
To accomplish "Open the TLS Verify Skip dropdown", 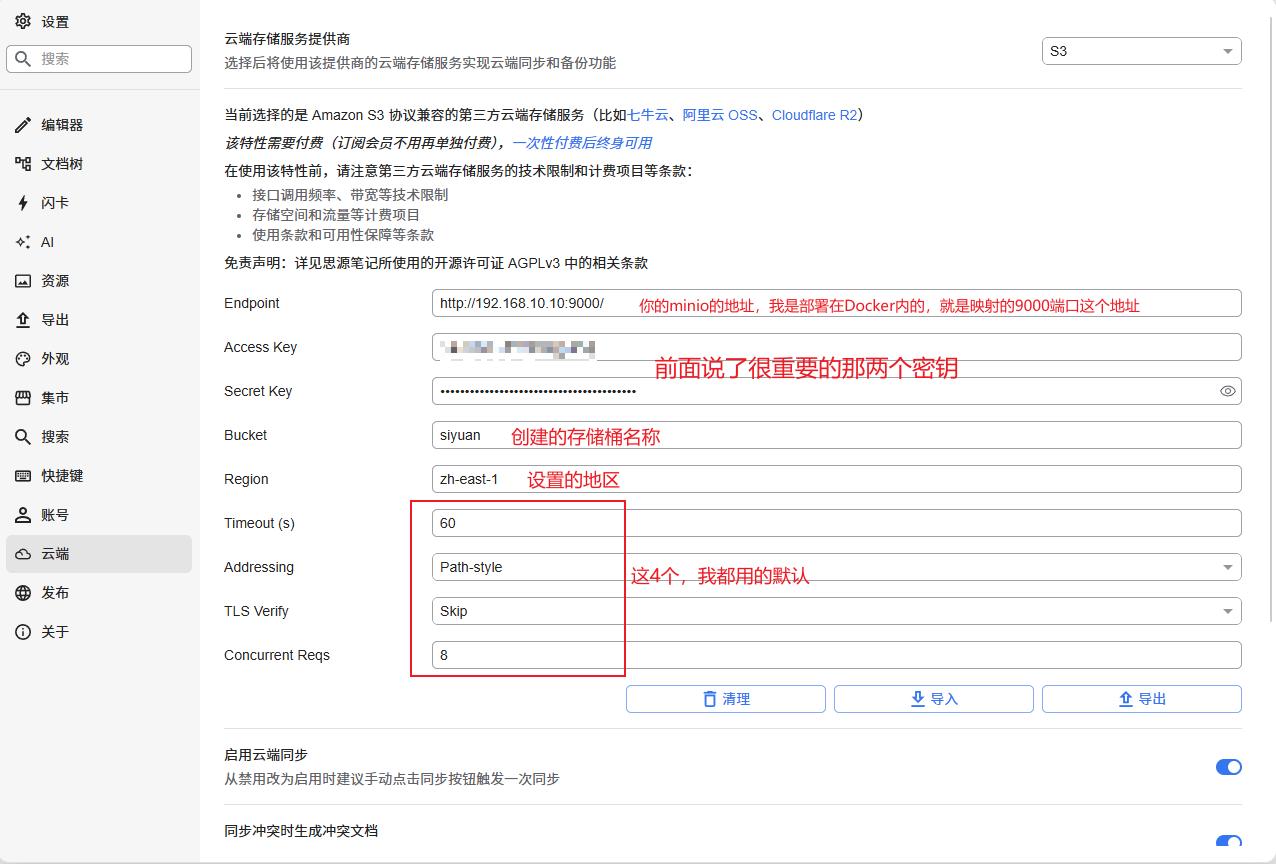I will click(836, 611).
